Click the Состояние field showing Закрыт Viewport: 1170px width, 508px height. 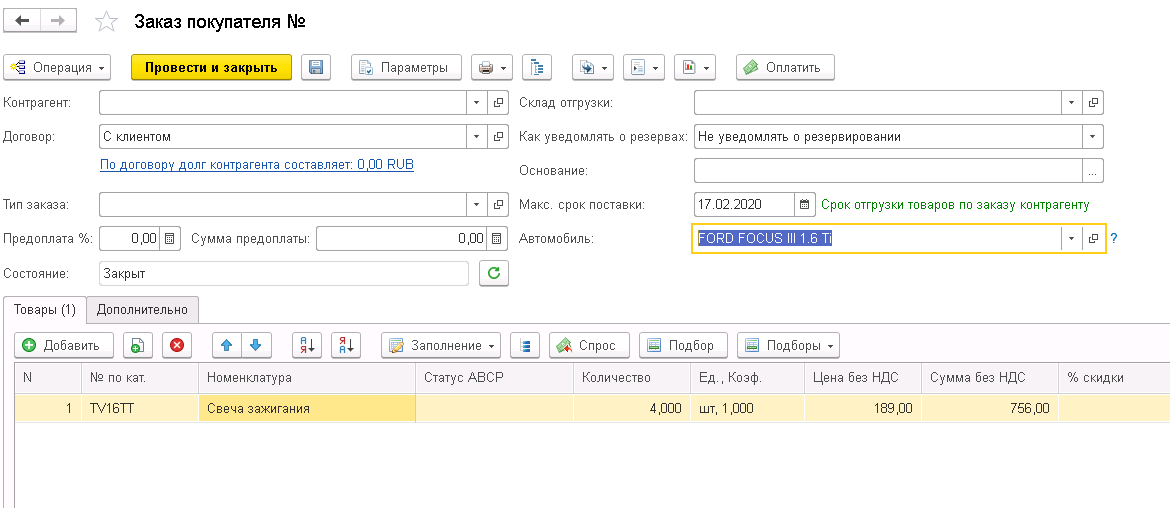click(x=284, y=273)
